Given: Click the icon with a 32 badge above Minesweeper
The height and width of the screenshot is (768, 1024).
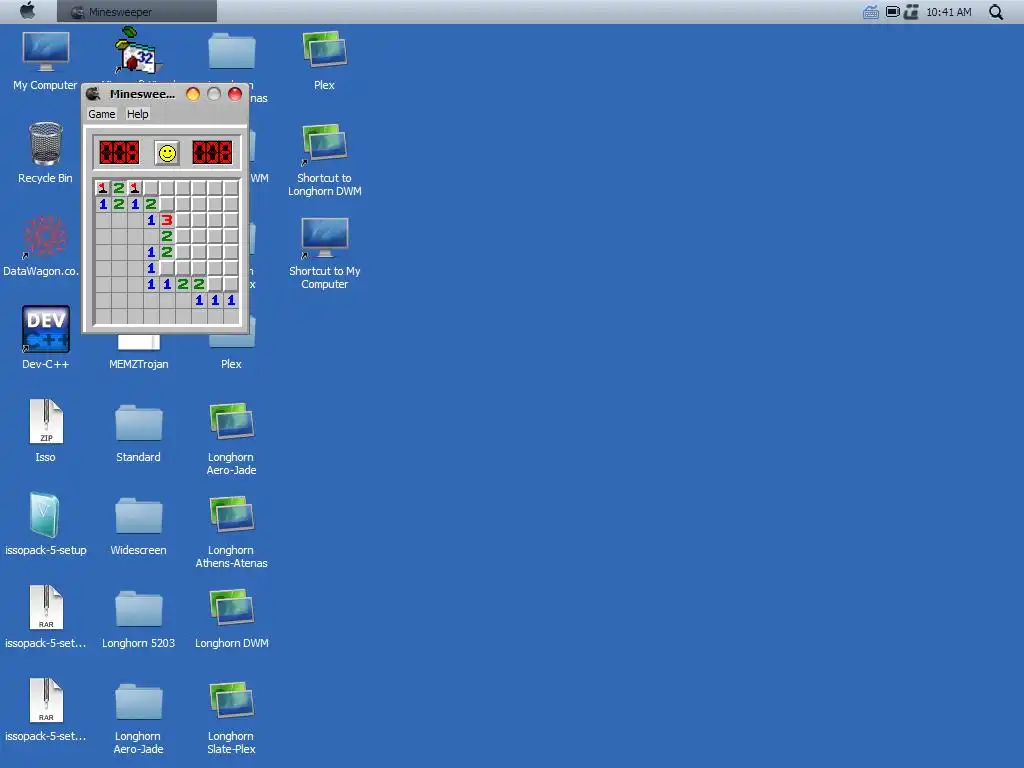Looking at the screenshot, I should click(136, 50).
